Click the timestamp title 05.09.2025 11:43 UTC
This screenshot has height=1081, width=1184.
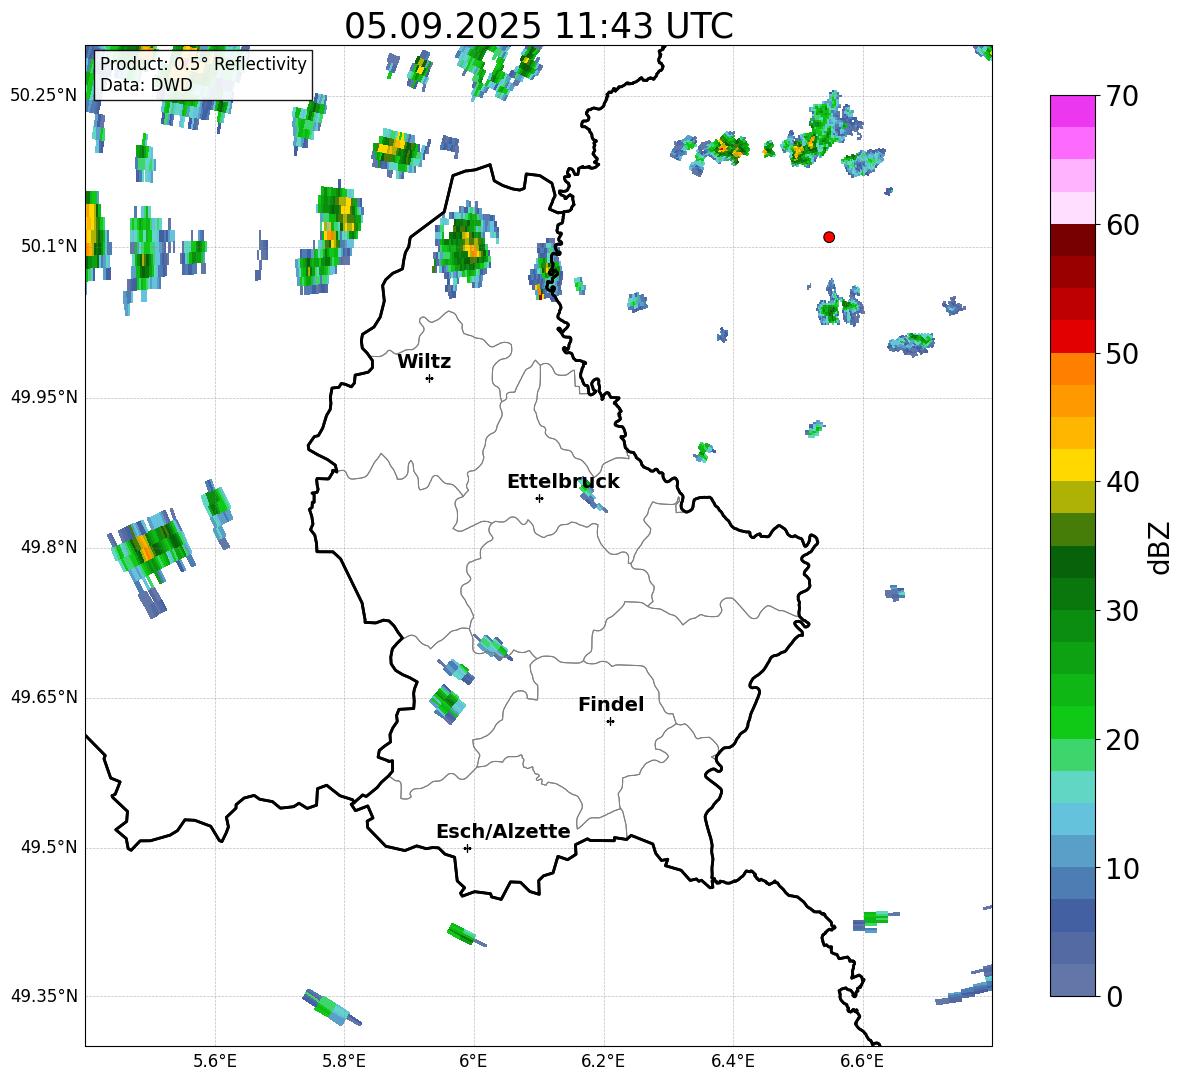pos(538,26)
